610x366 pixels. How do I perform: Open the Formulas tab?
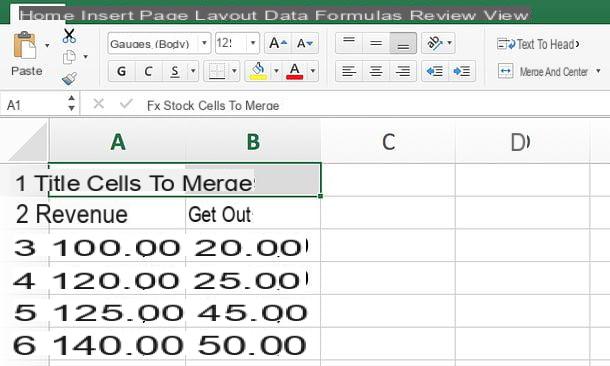tap(358, 16)
